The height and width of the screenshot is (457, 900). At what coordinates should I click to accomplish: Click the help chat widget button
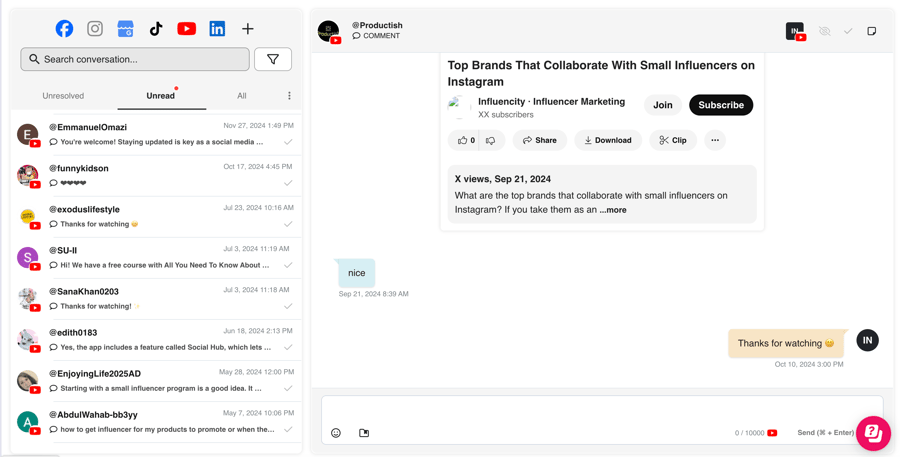(x=872, y=433)
